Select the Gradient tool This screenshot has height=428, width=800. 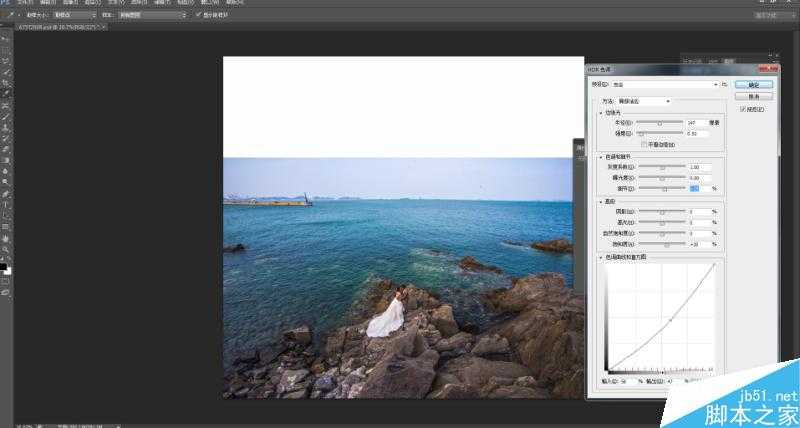(6, 160)
